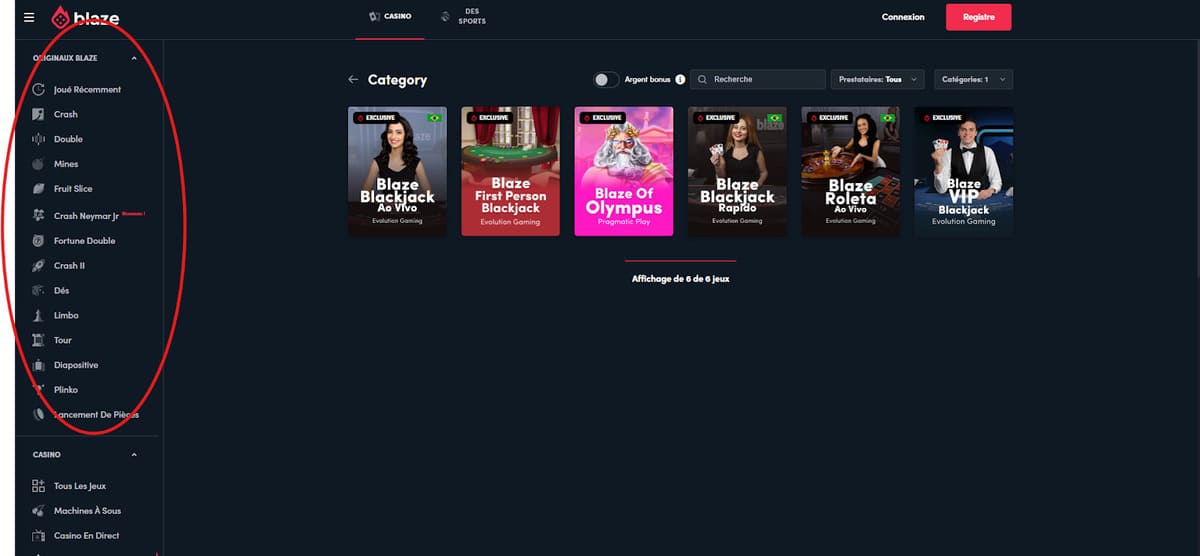1200x556 pixels.
Task: Click the red Registre button
Action: pyautogui.click(x=978, y=17)
